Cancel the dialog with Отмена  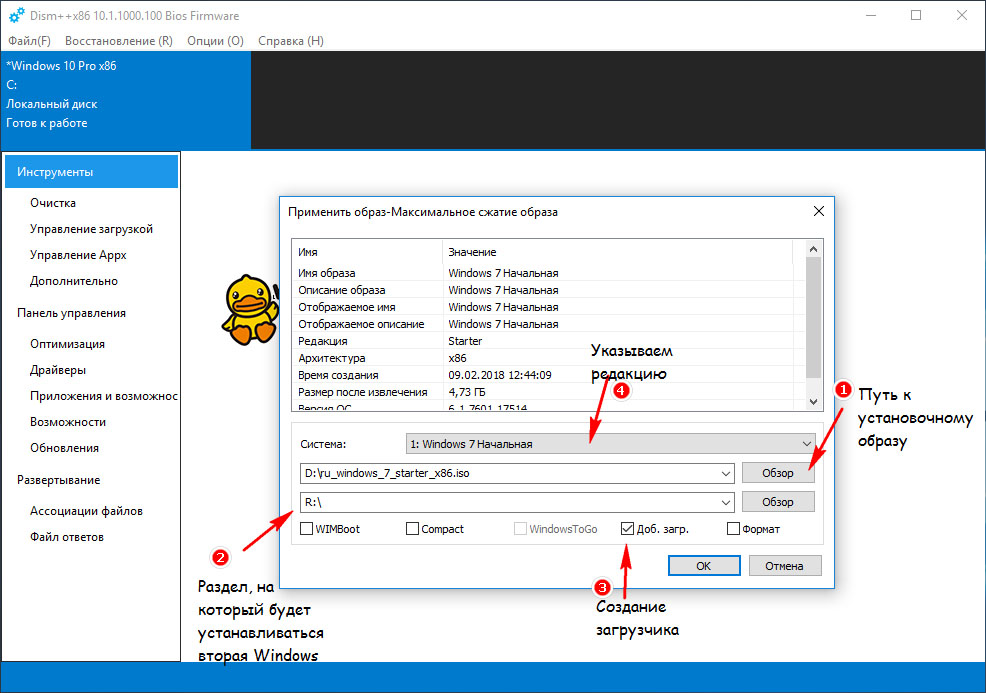pos(784,565)
